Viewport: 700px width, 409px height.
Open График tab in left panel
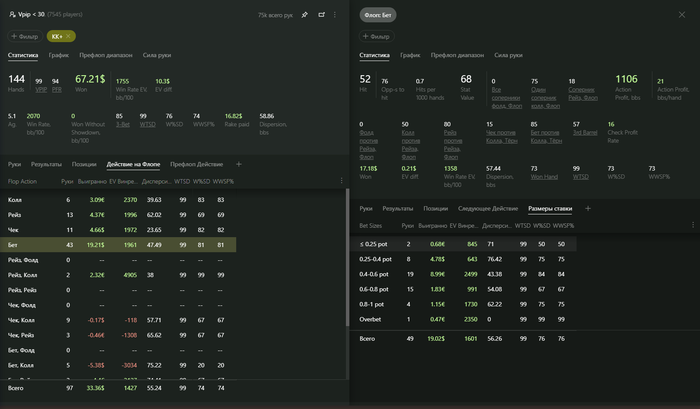pos(58,55)
